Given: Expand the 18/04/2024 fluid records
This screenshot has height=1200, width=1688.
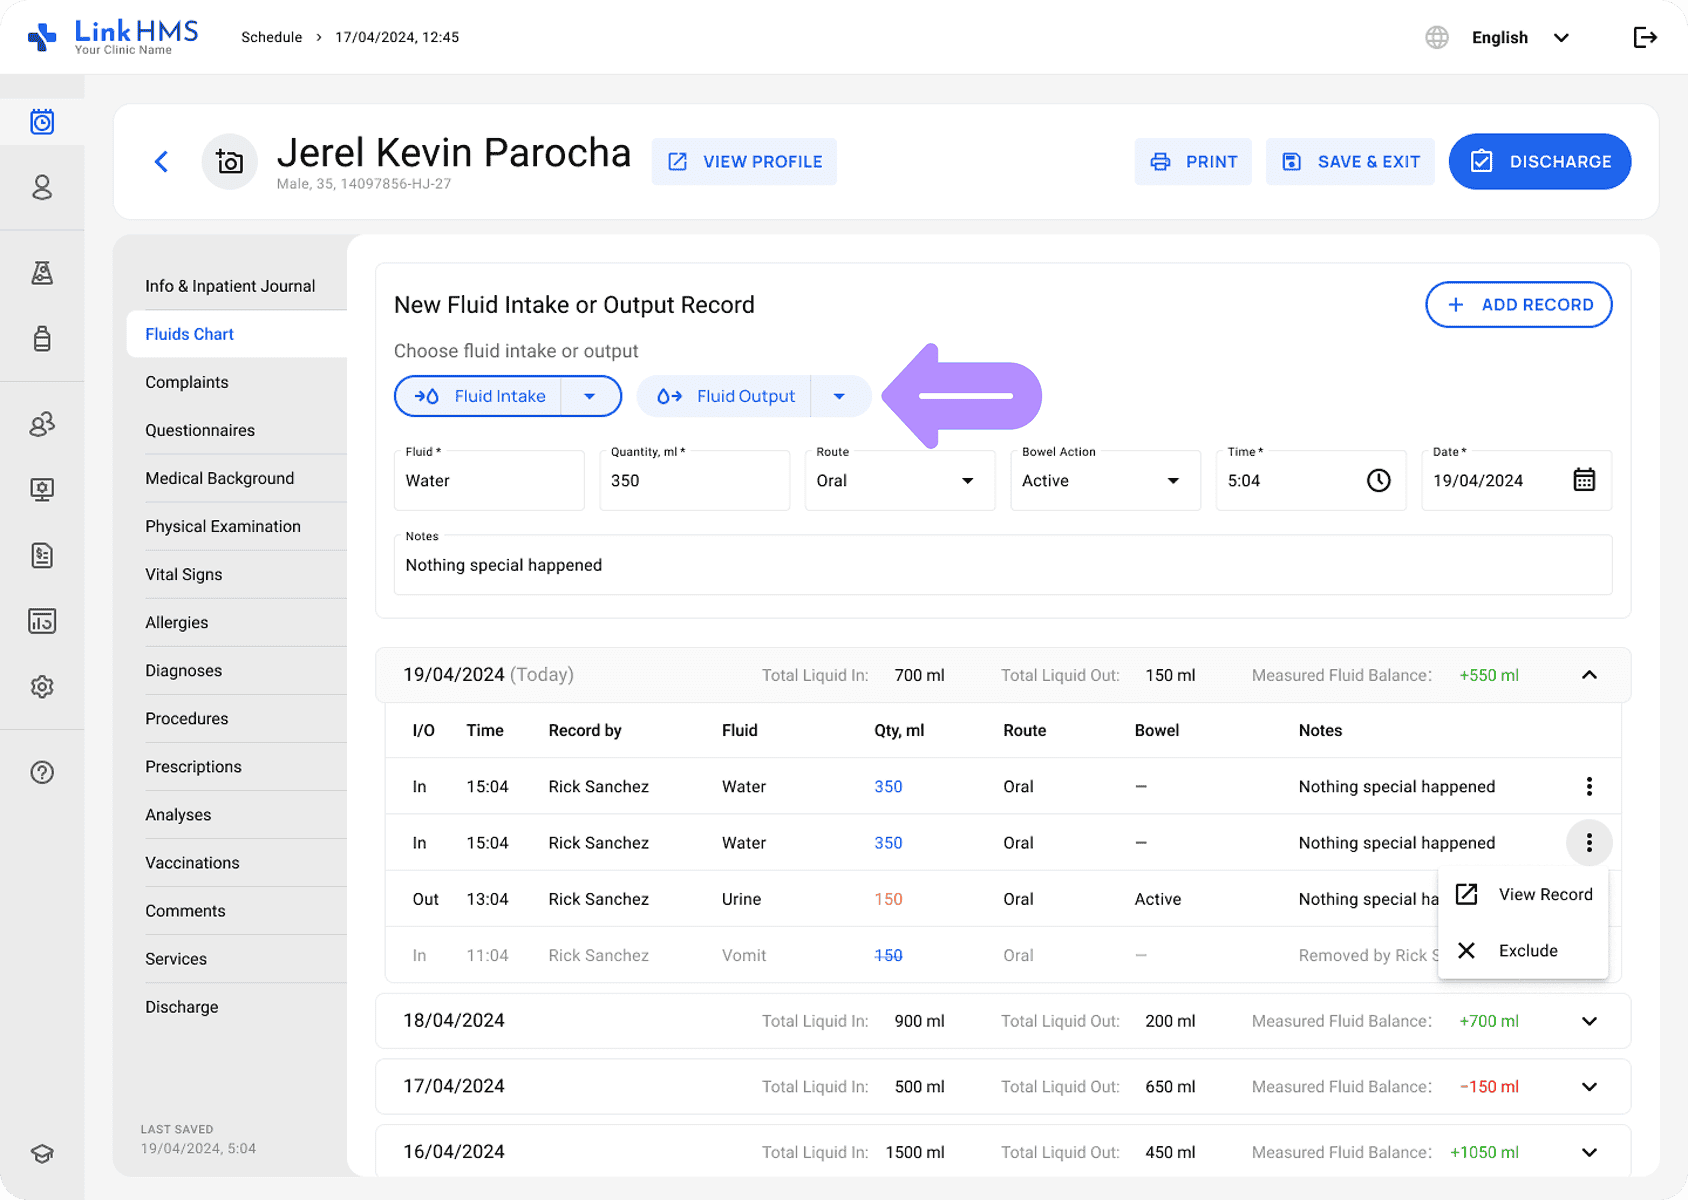Looking at the screenshot, I should [x=1589, y=1021].
